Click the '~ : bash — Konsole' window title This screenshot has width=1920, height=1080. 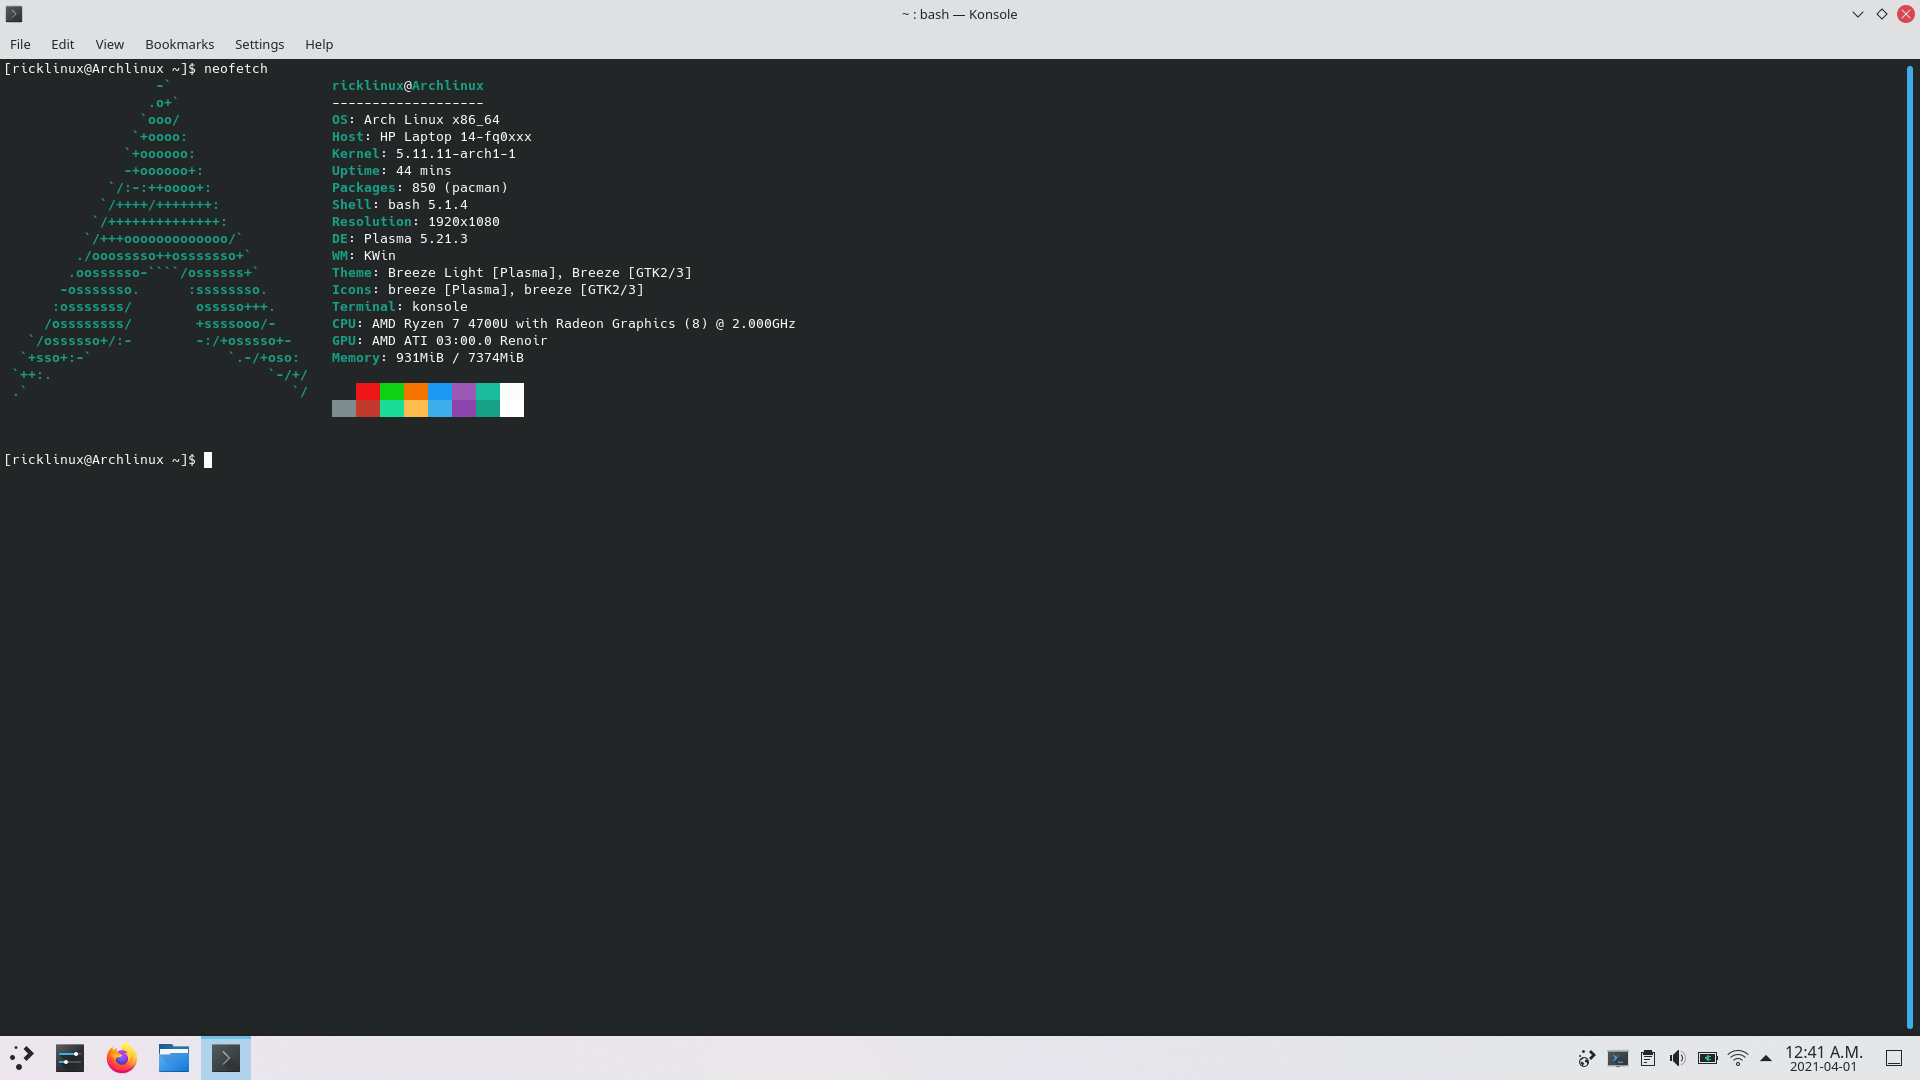click(960, 14)
